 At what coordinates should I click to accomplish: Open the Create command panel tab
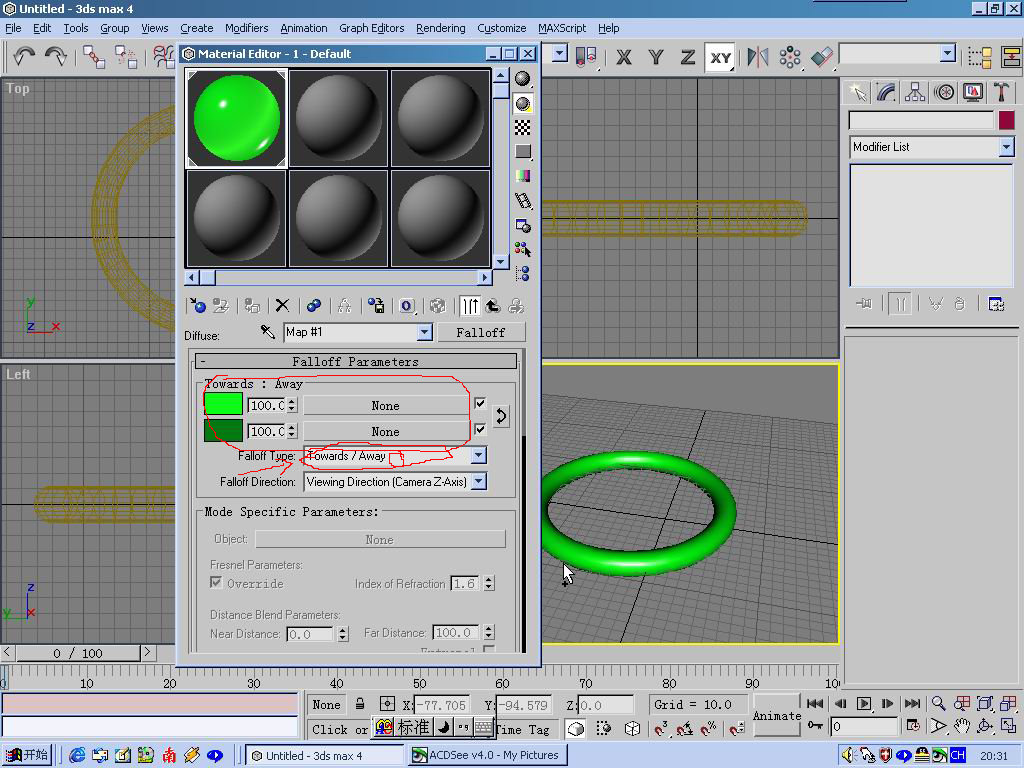coord(857,93)
